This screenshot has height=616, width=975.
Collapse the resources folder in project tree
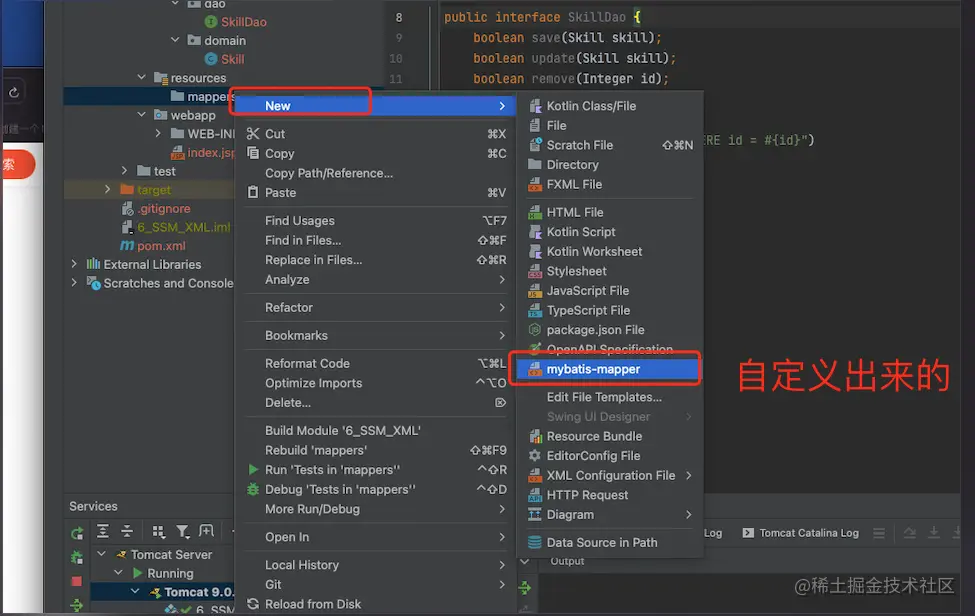(142, 78)
